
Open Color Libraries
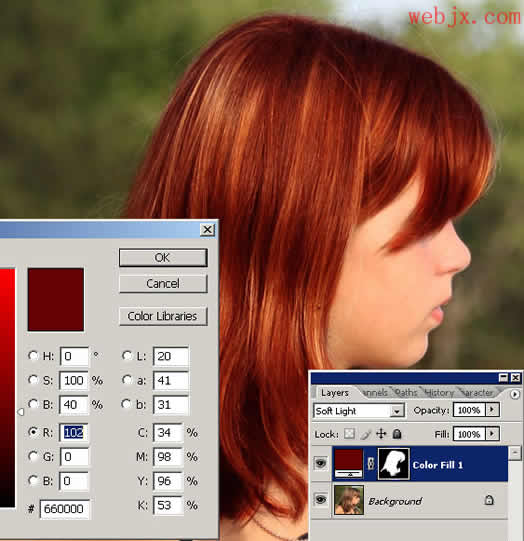click(x=163, y=316)
